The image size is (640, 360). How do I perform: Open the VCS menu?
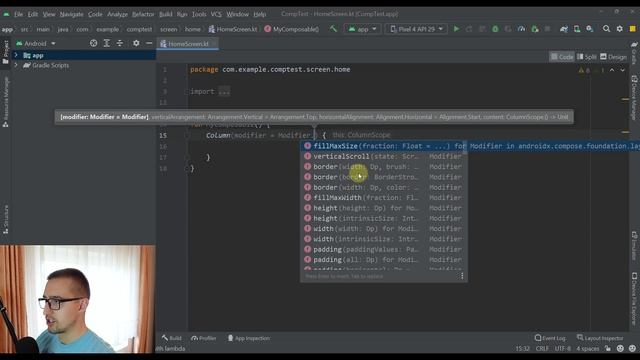[x=216, y=14]
